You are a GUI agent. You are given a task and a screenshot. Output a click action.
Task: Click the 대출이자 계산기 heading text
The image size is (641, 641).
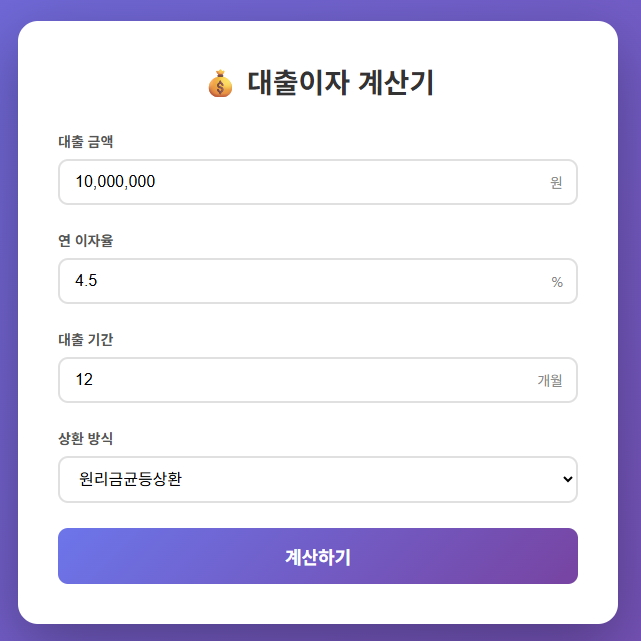[x=340, y=84]
